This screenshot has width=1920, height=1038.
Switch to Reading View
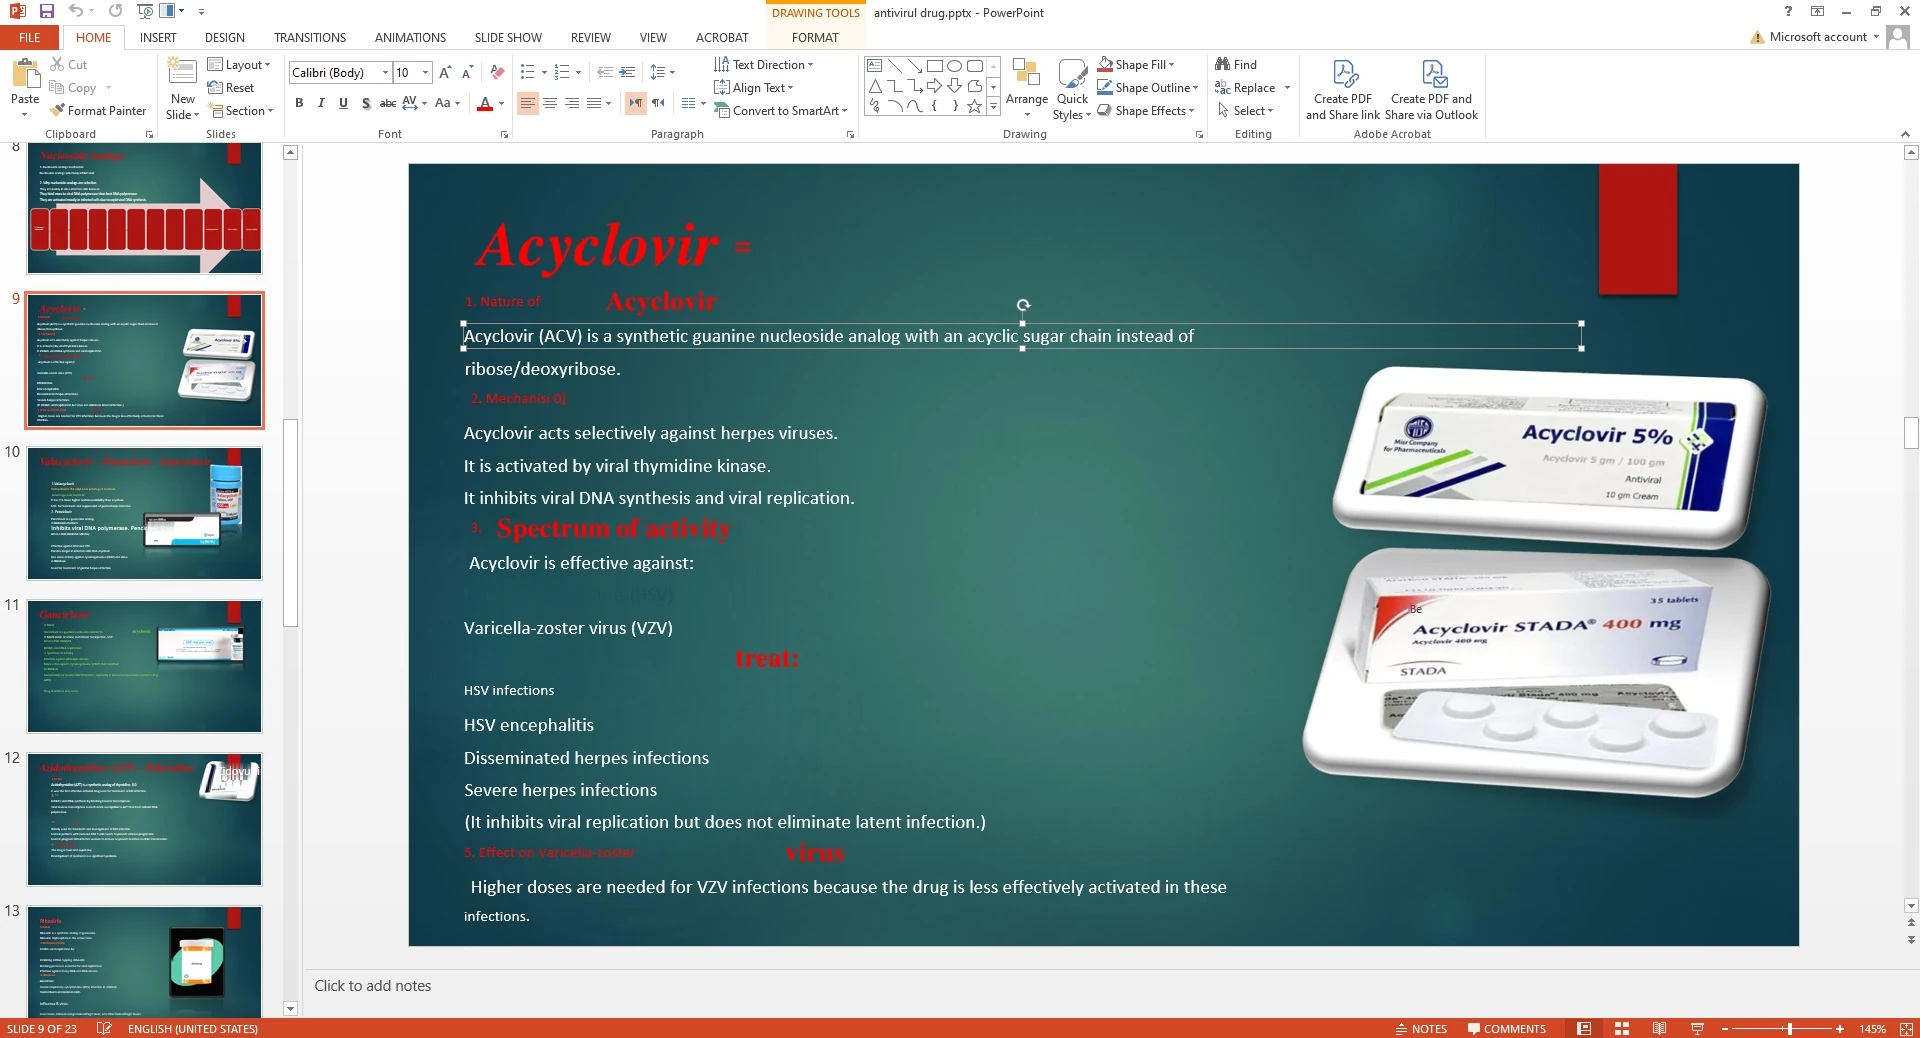coord(1660,1028)
